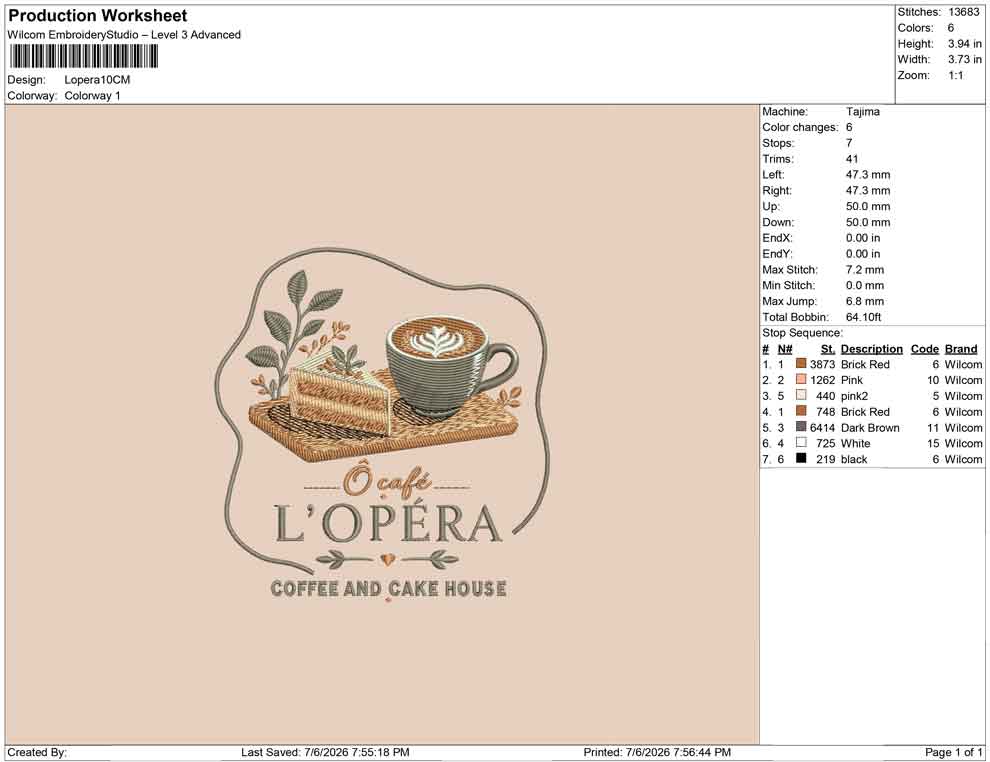Click the Stops value 7
The image size is (990, 762).
point(849,143)
